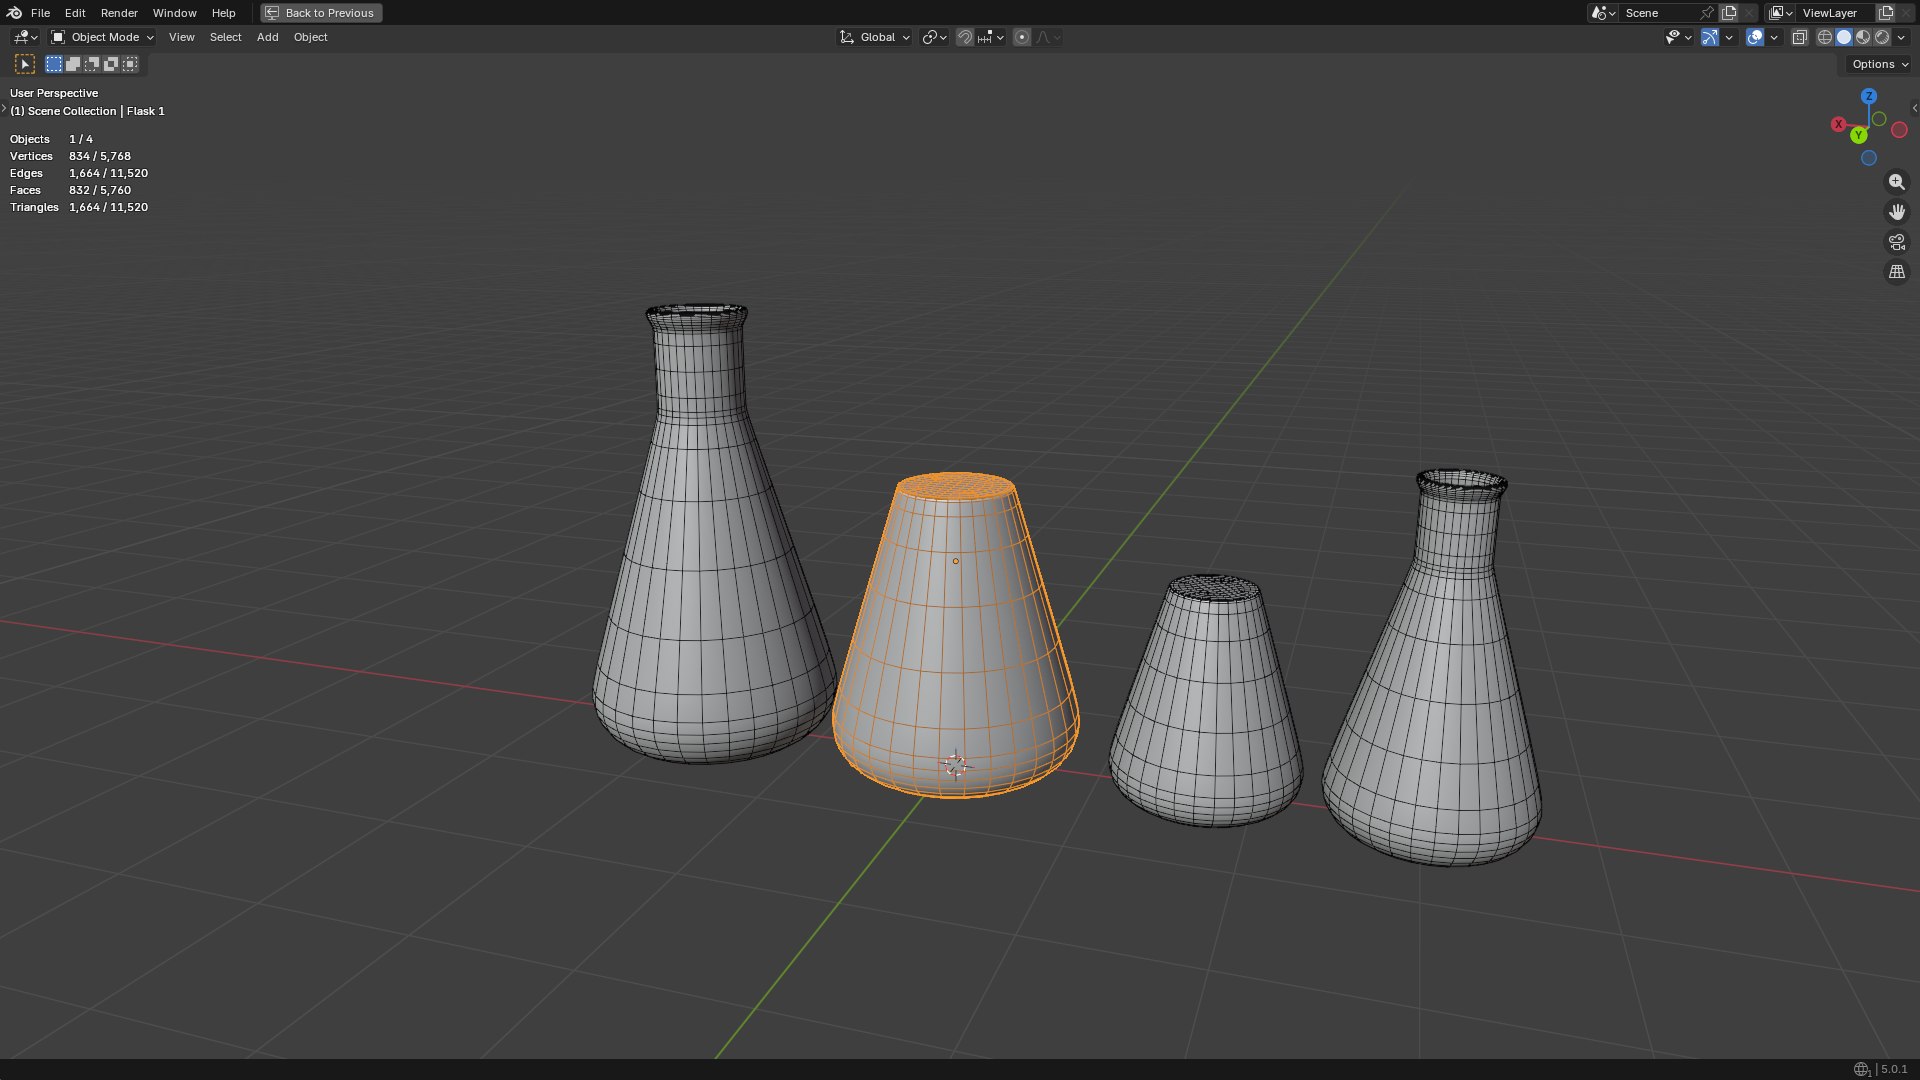Click the pin scene to workspace icon
The image size is (1920, 1080).
1707,13
